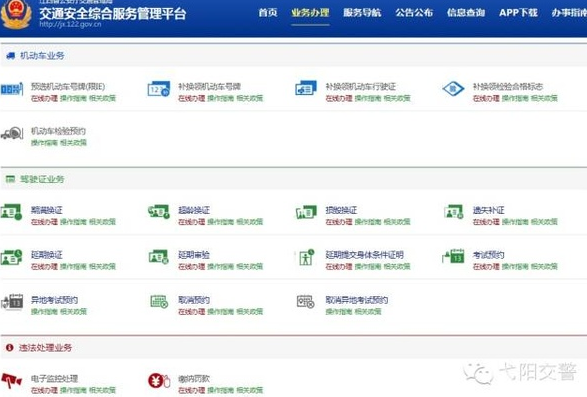Screen dimensions: 587x397
Task: Click 在线办理 under 电子监控处理
Action: tap(44, 390)
